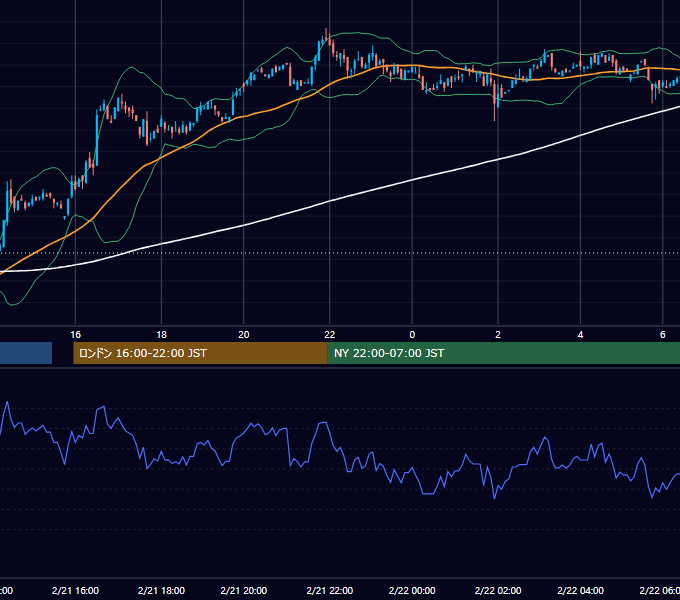The image size is (680, 600).
Task: Click the 2/21 18:00 time label
Action: click(x=161, y=590)
